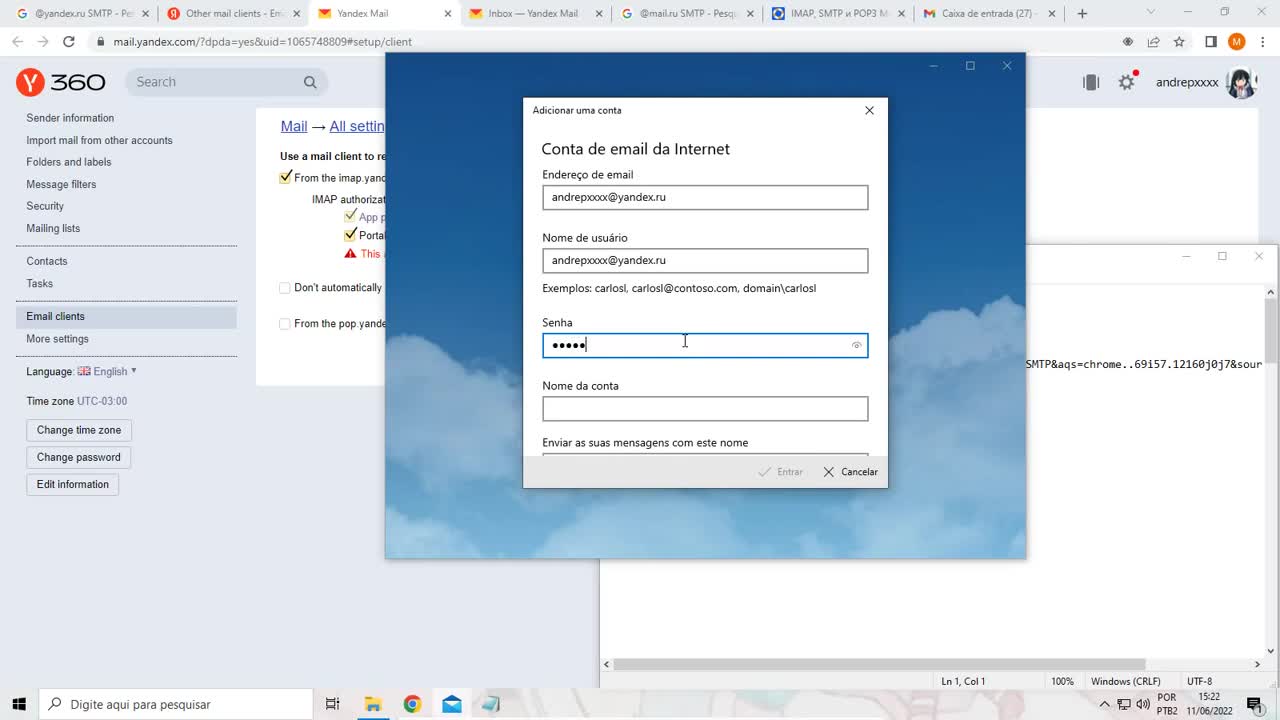Close the Adicionar uma conta dialog

(869, 110)
